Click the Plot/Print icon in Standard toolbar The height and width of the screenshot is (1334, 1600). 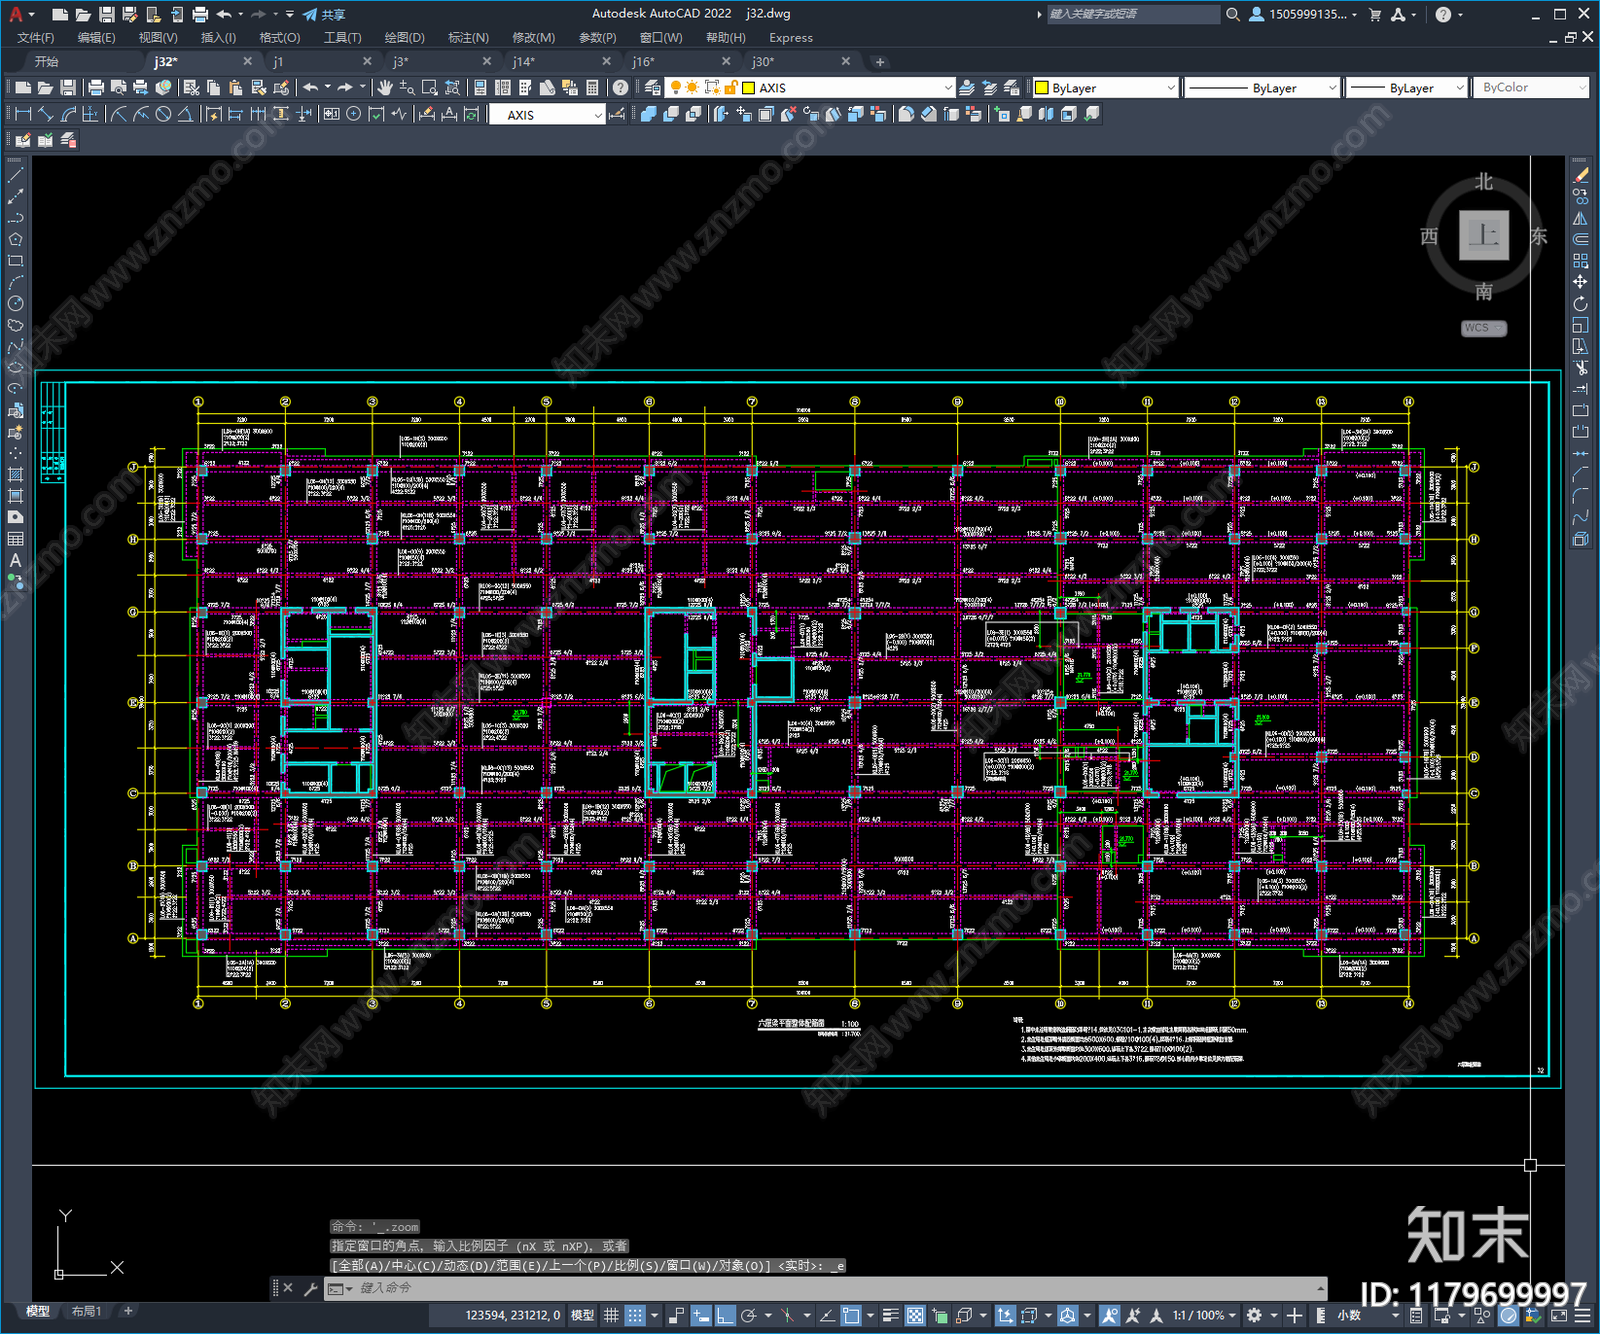click(96, 88)
